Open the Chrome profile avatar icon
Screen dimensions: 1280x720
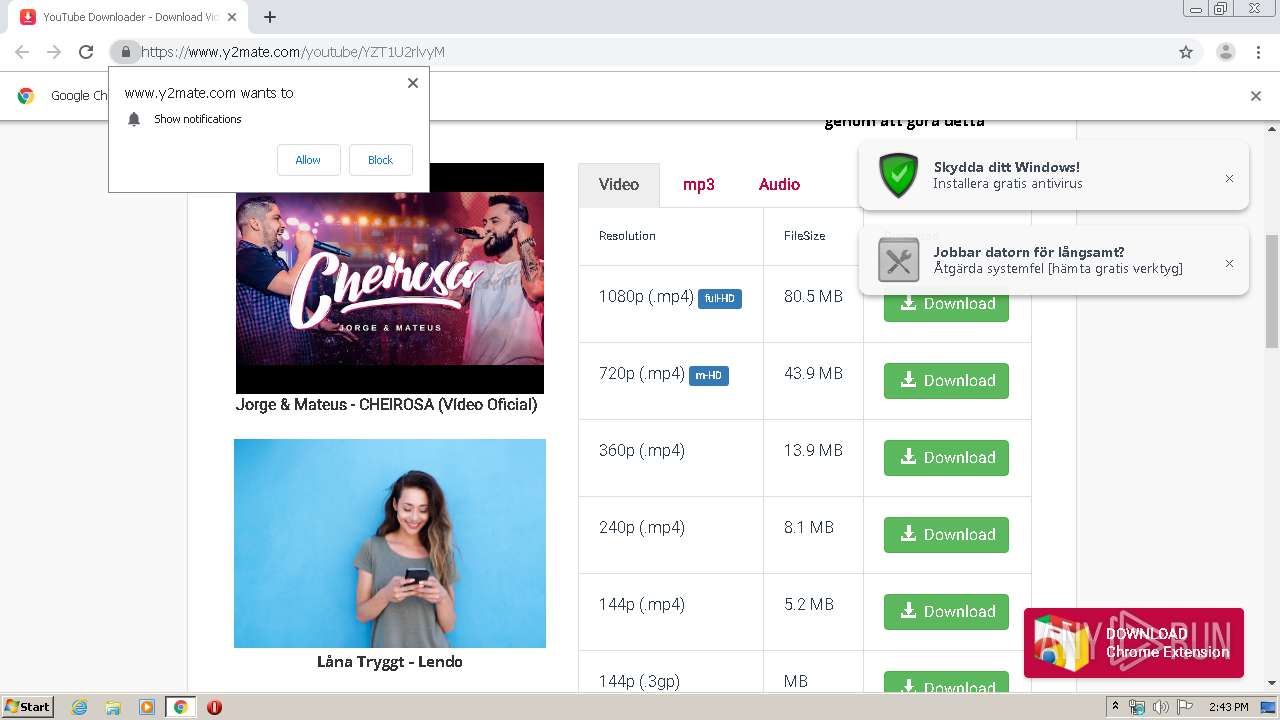coord(1226,52)
